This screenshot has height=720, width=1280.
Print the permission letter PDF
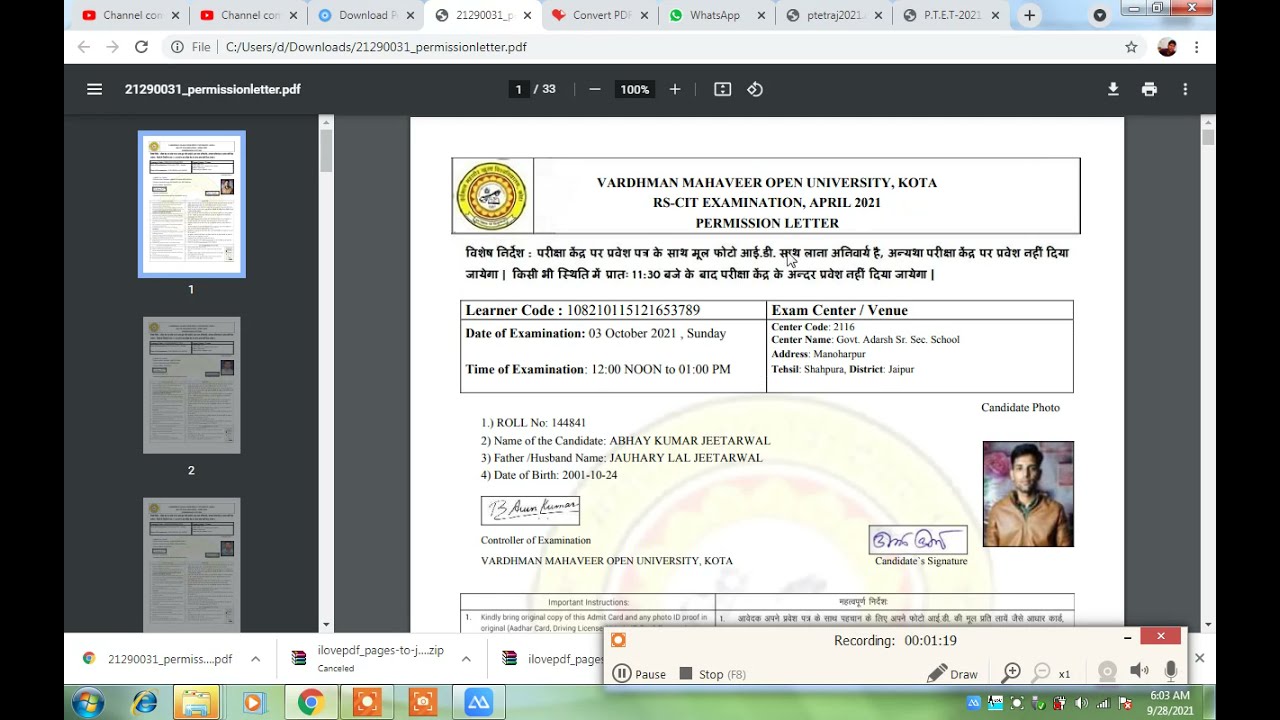[1149, 89]
